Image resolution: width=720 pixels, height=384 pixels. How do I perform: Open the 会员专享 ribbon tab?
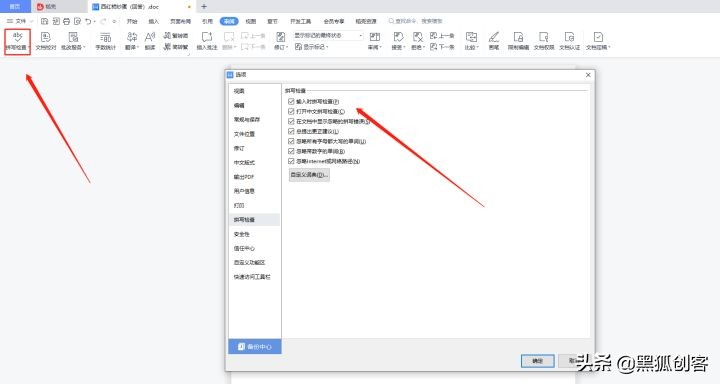[334, 21]
